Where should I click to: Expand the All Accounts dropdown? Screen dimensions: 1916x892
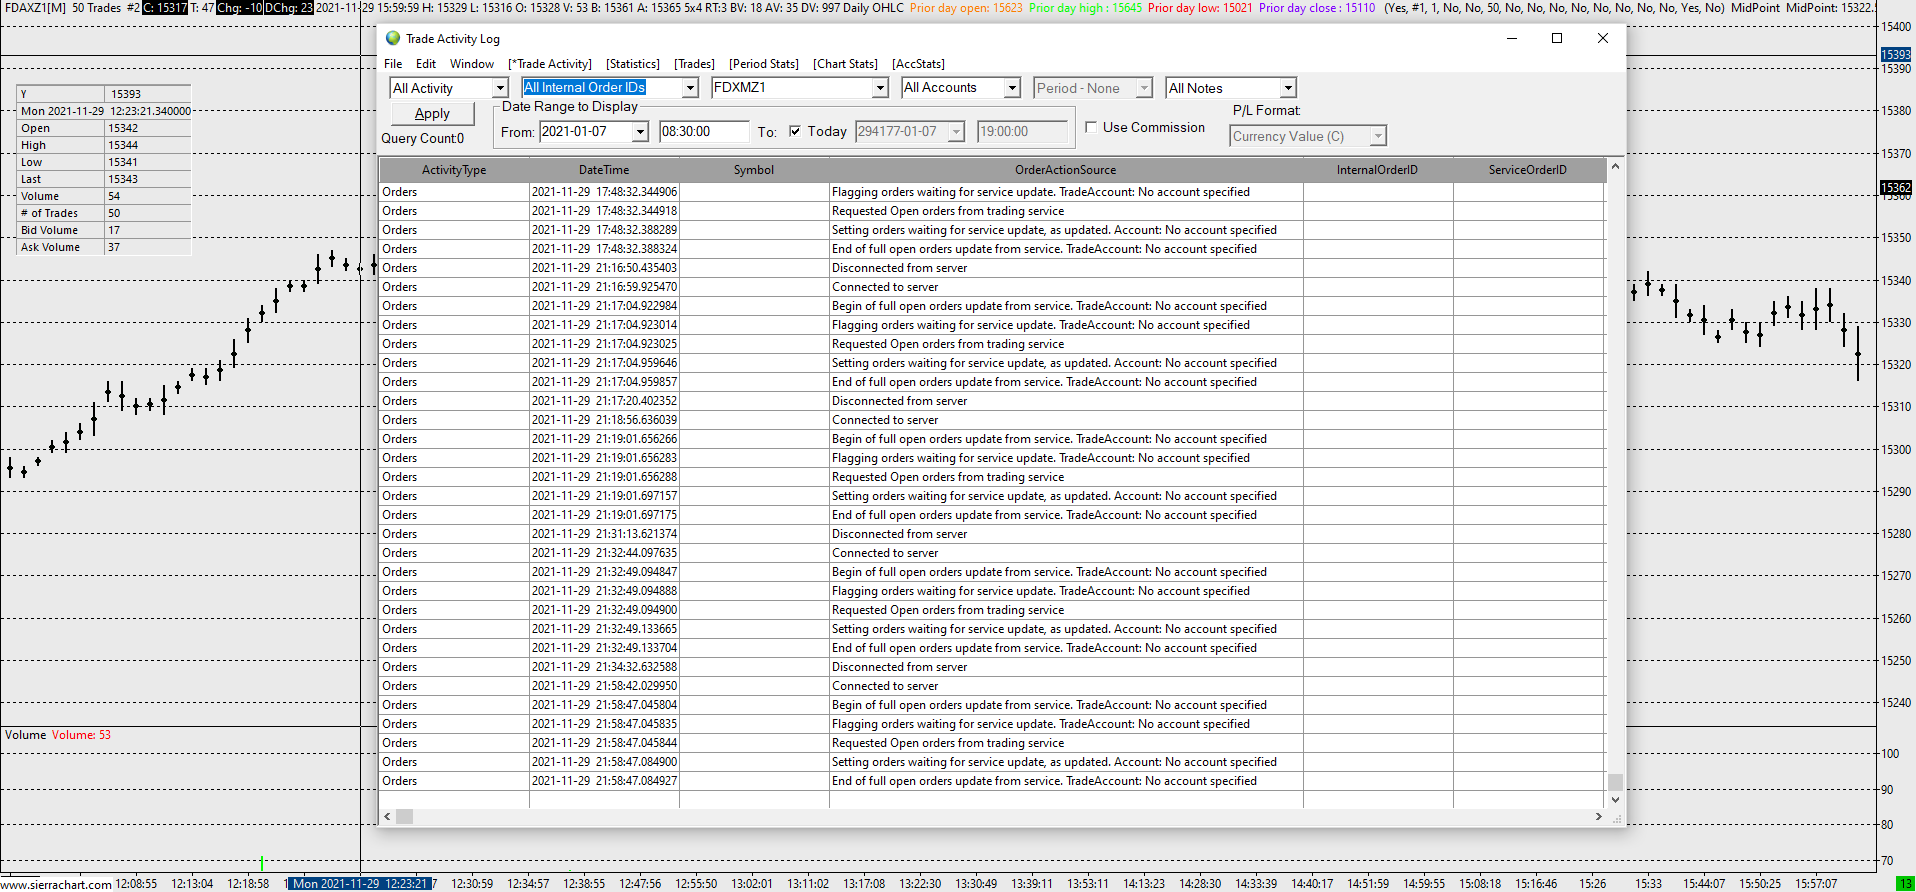(1012, 88)
